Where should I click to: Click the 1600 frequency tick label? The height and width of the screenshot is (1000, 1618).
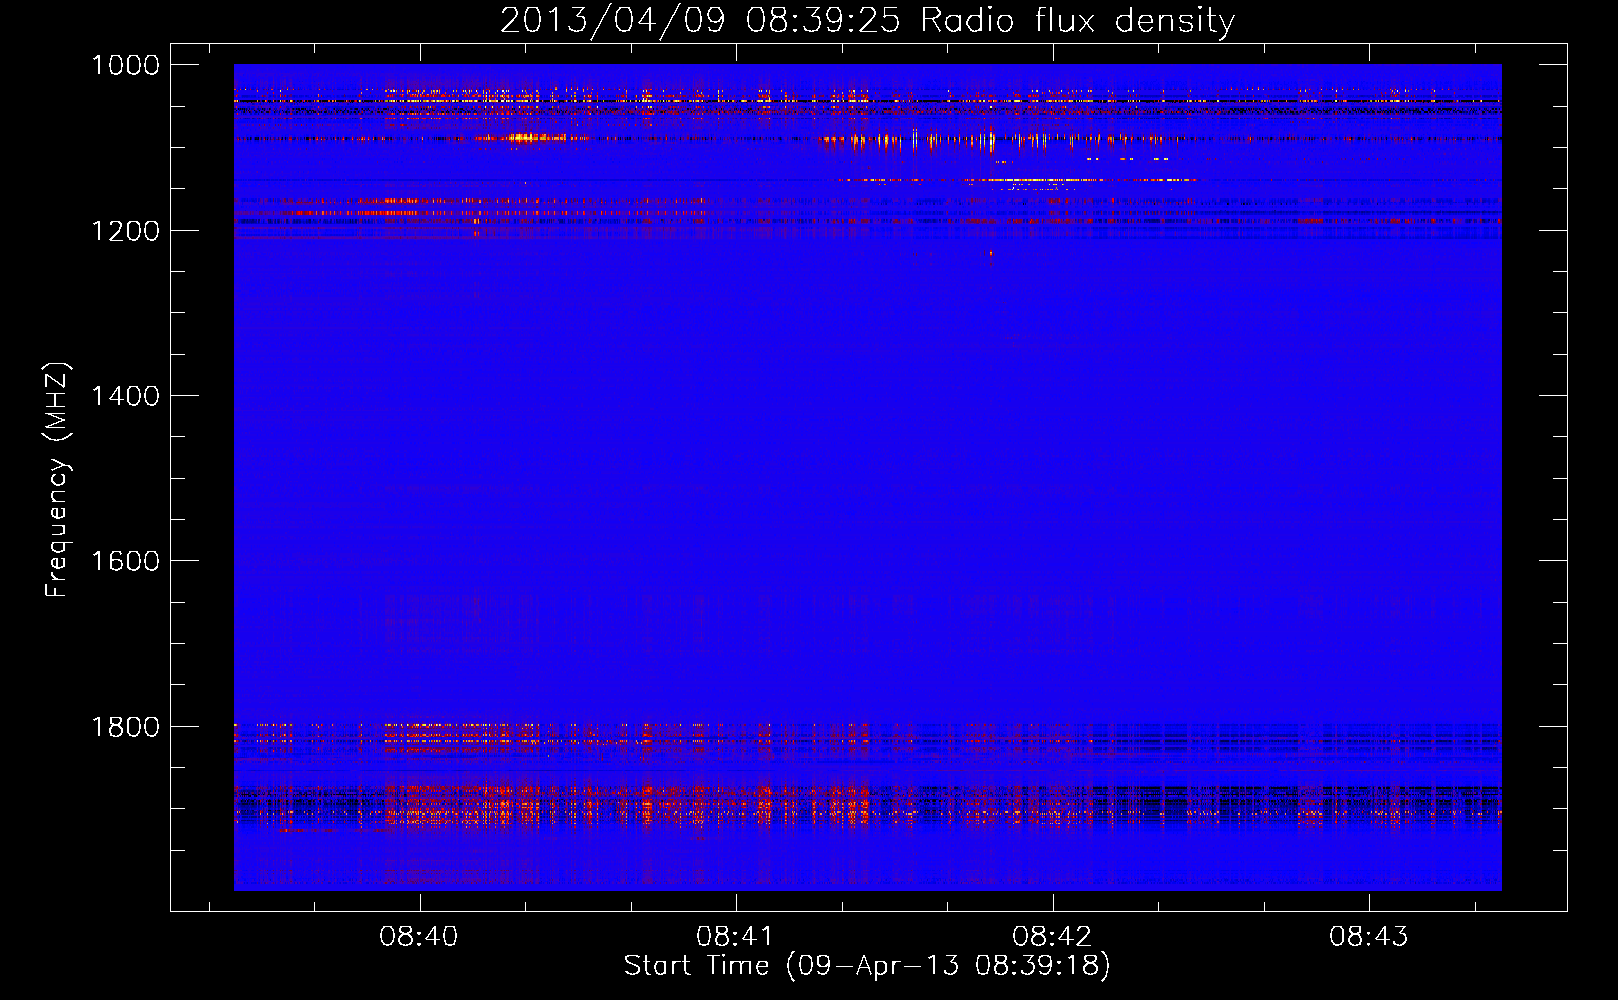tap(125, 561)
